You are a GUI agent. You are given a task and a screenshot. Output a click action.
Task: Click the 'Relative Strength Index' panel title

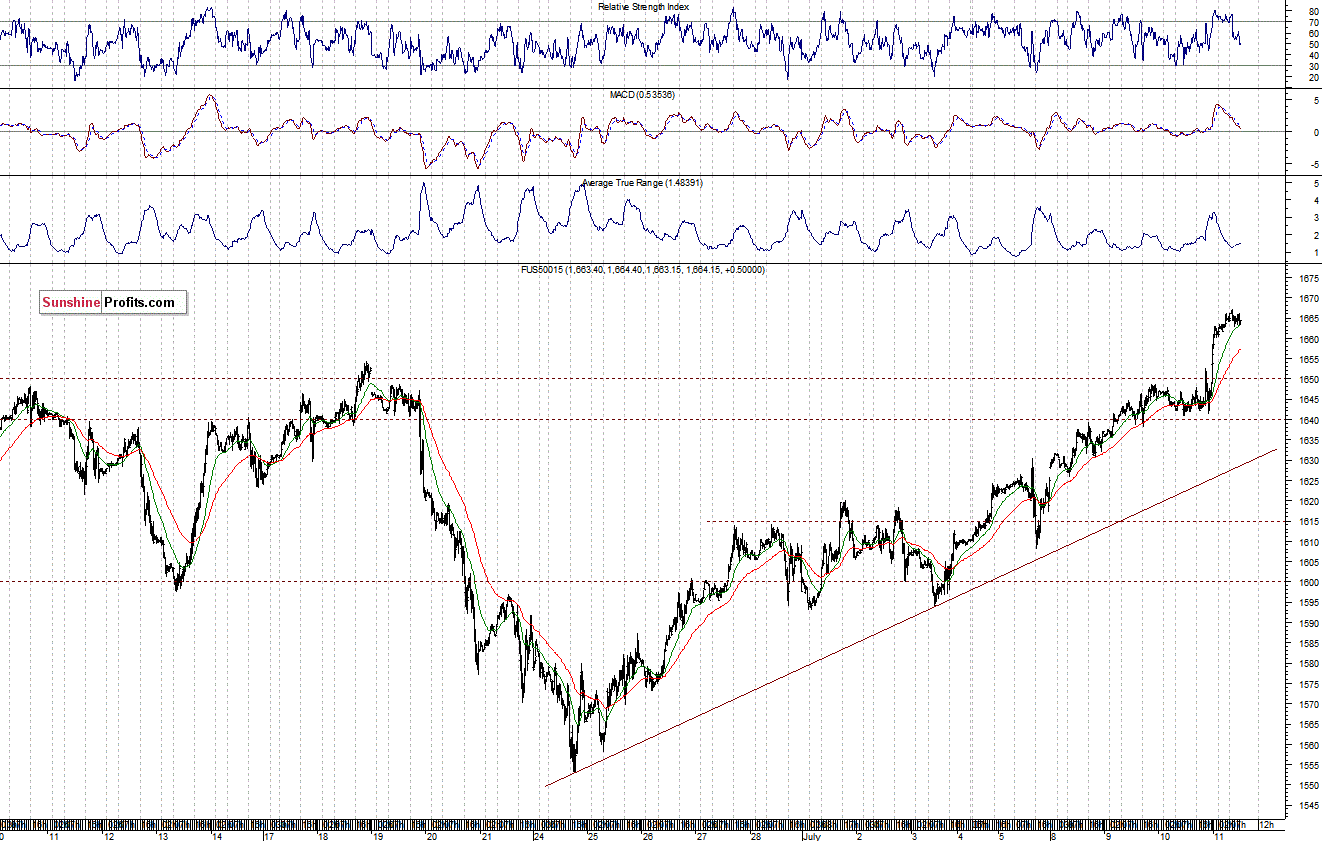[643, 7]
